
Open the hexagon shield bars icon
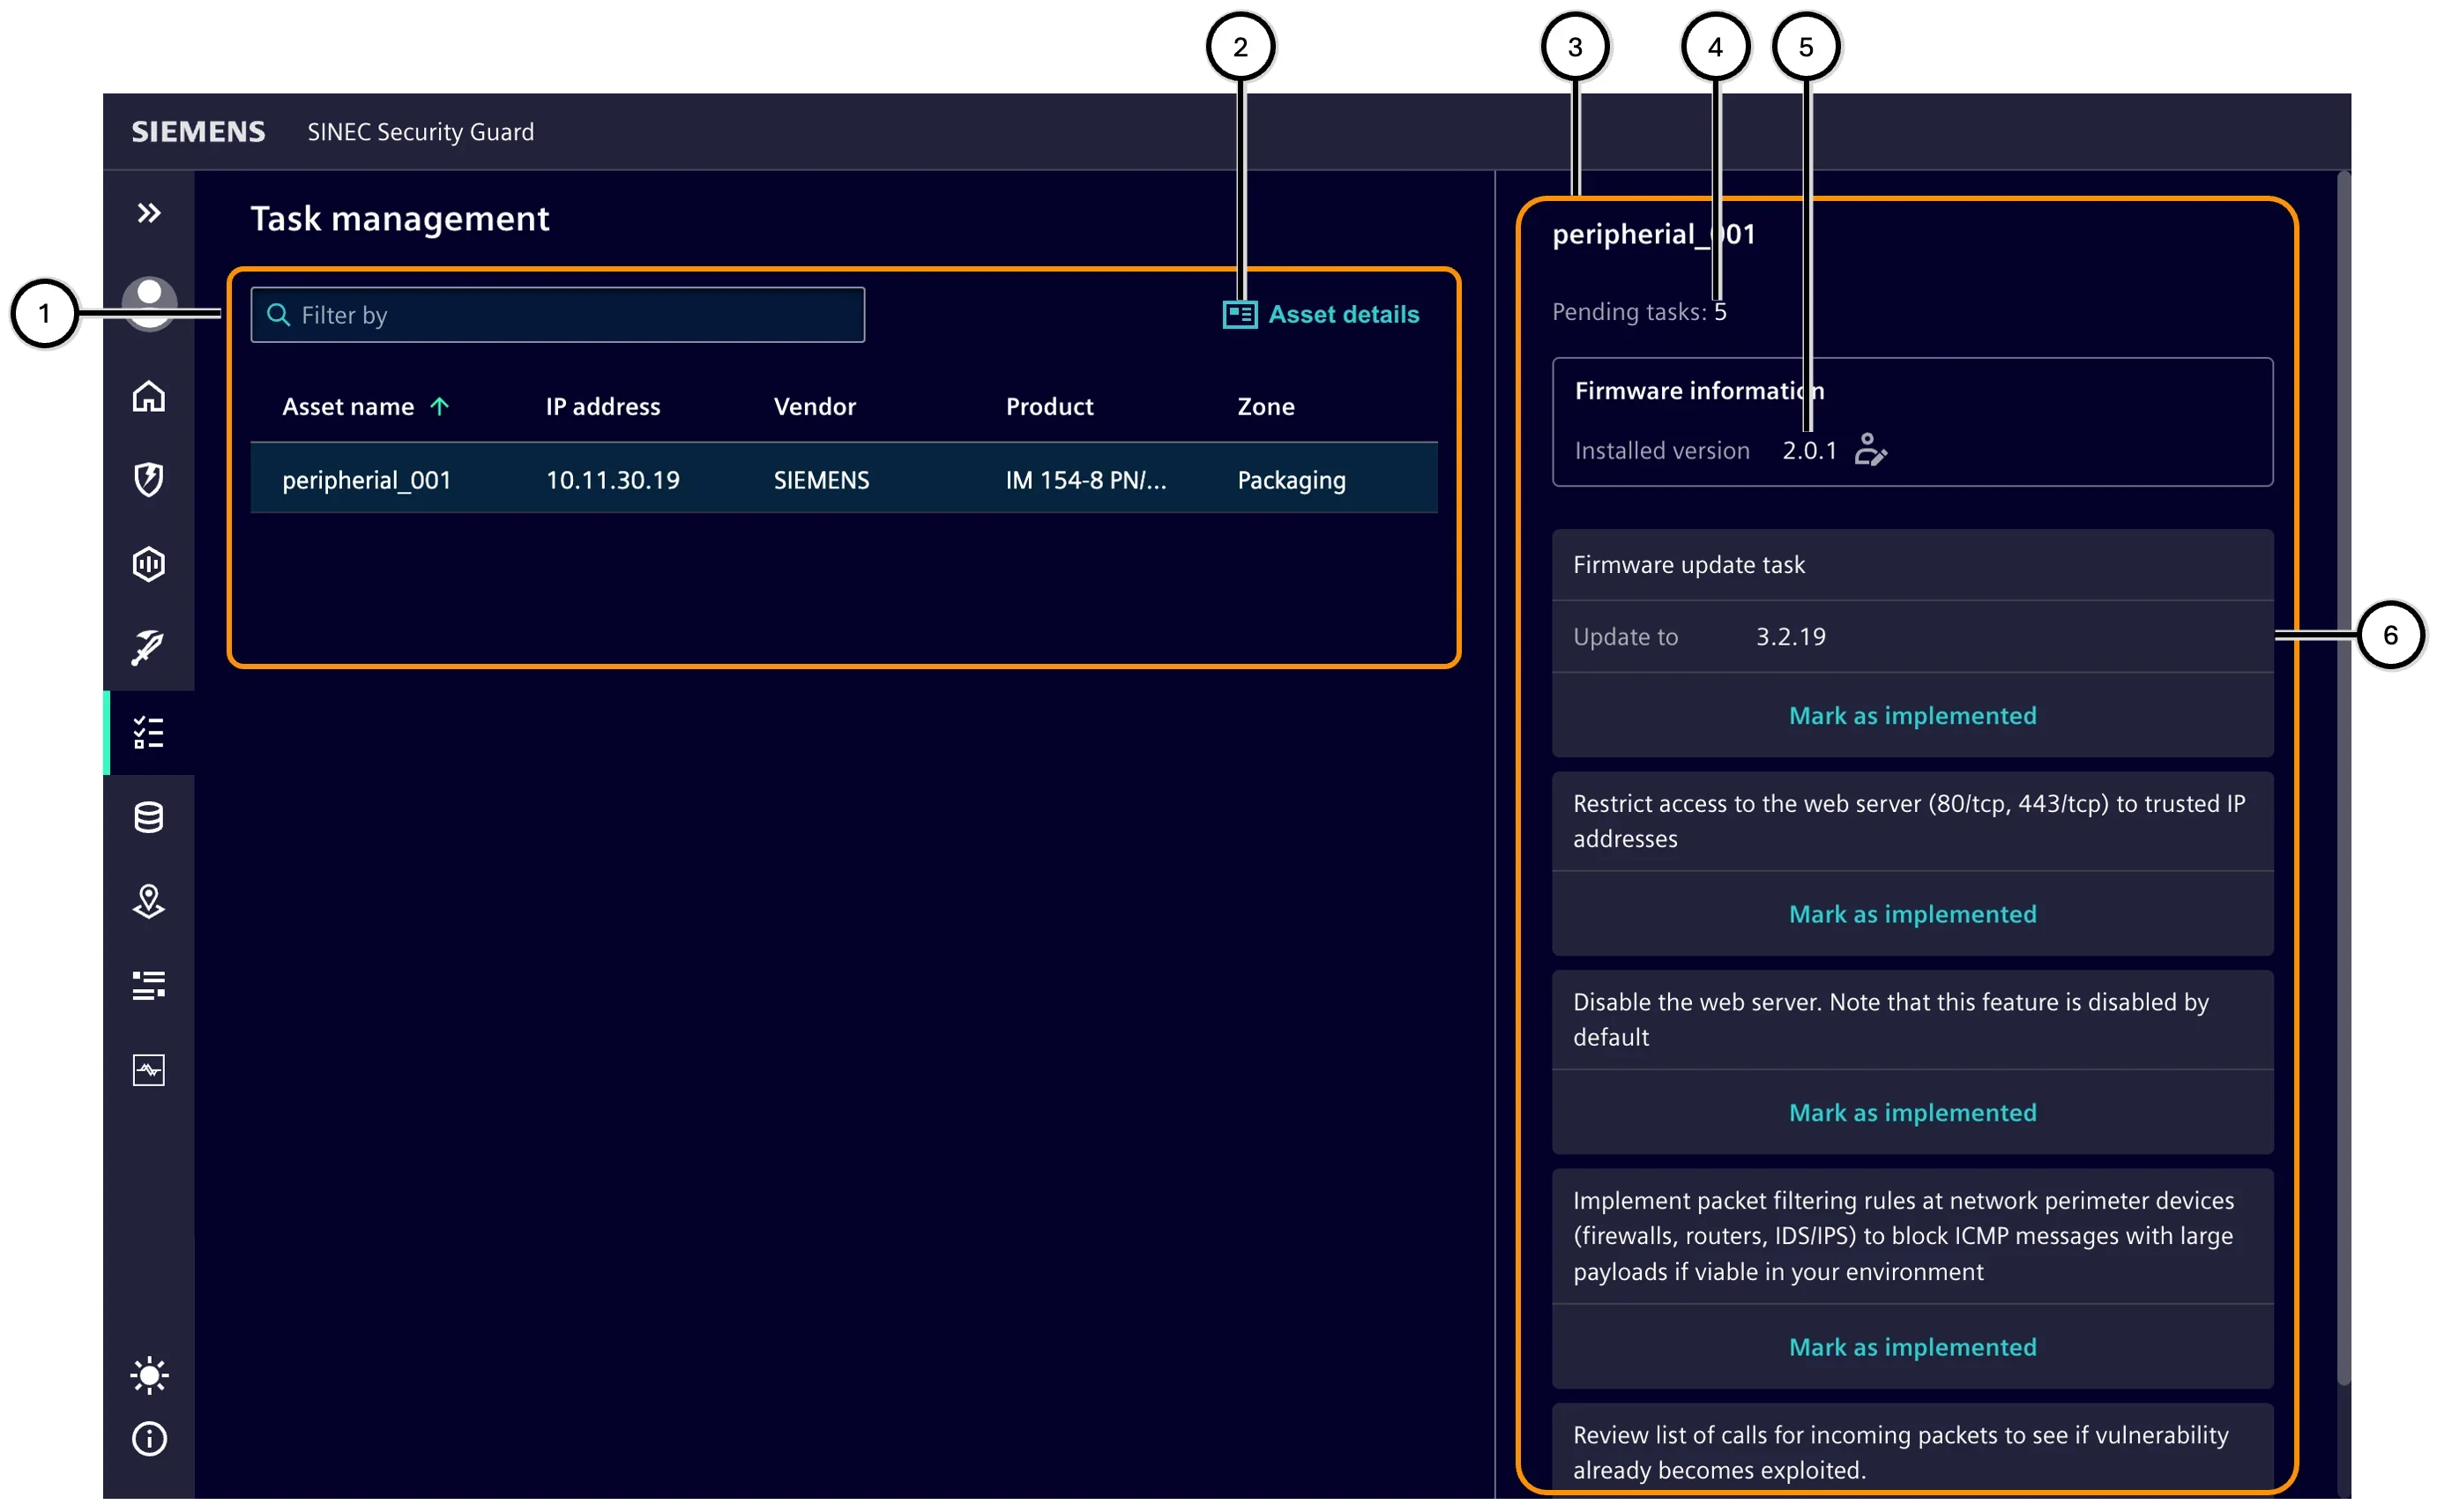point(149,564)
